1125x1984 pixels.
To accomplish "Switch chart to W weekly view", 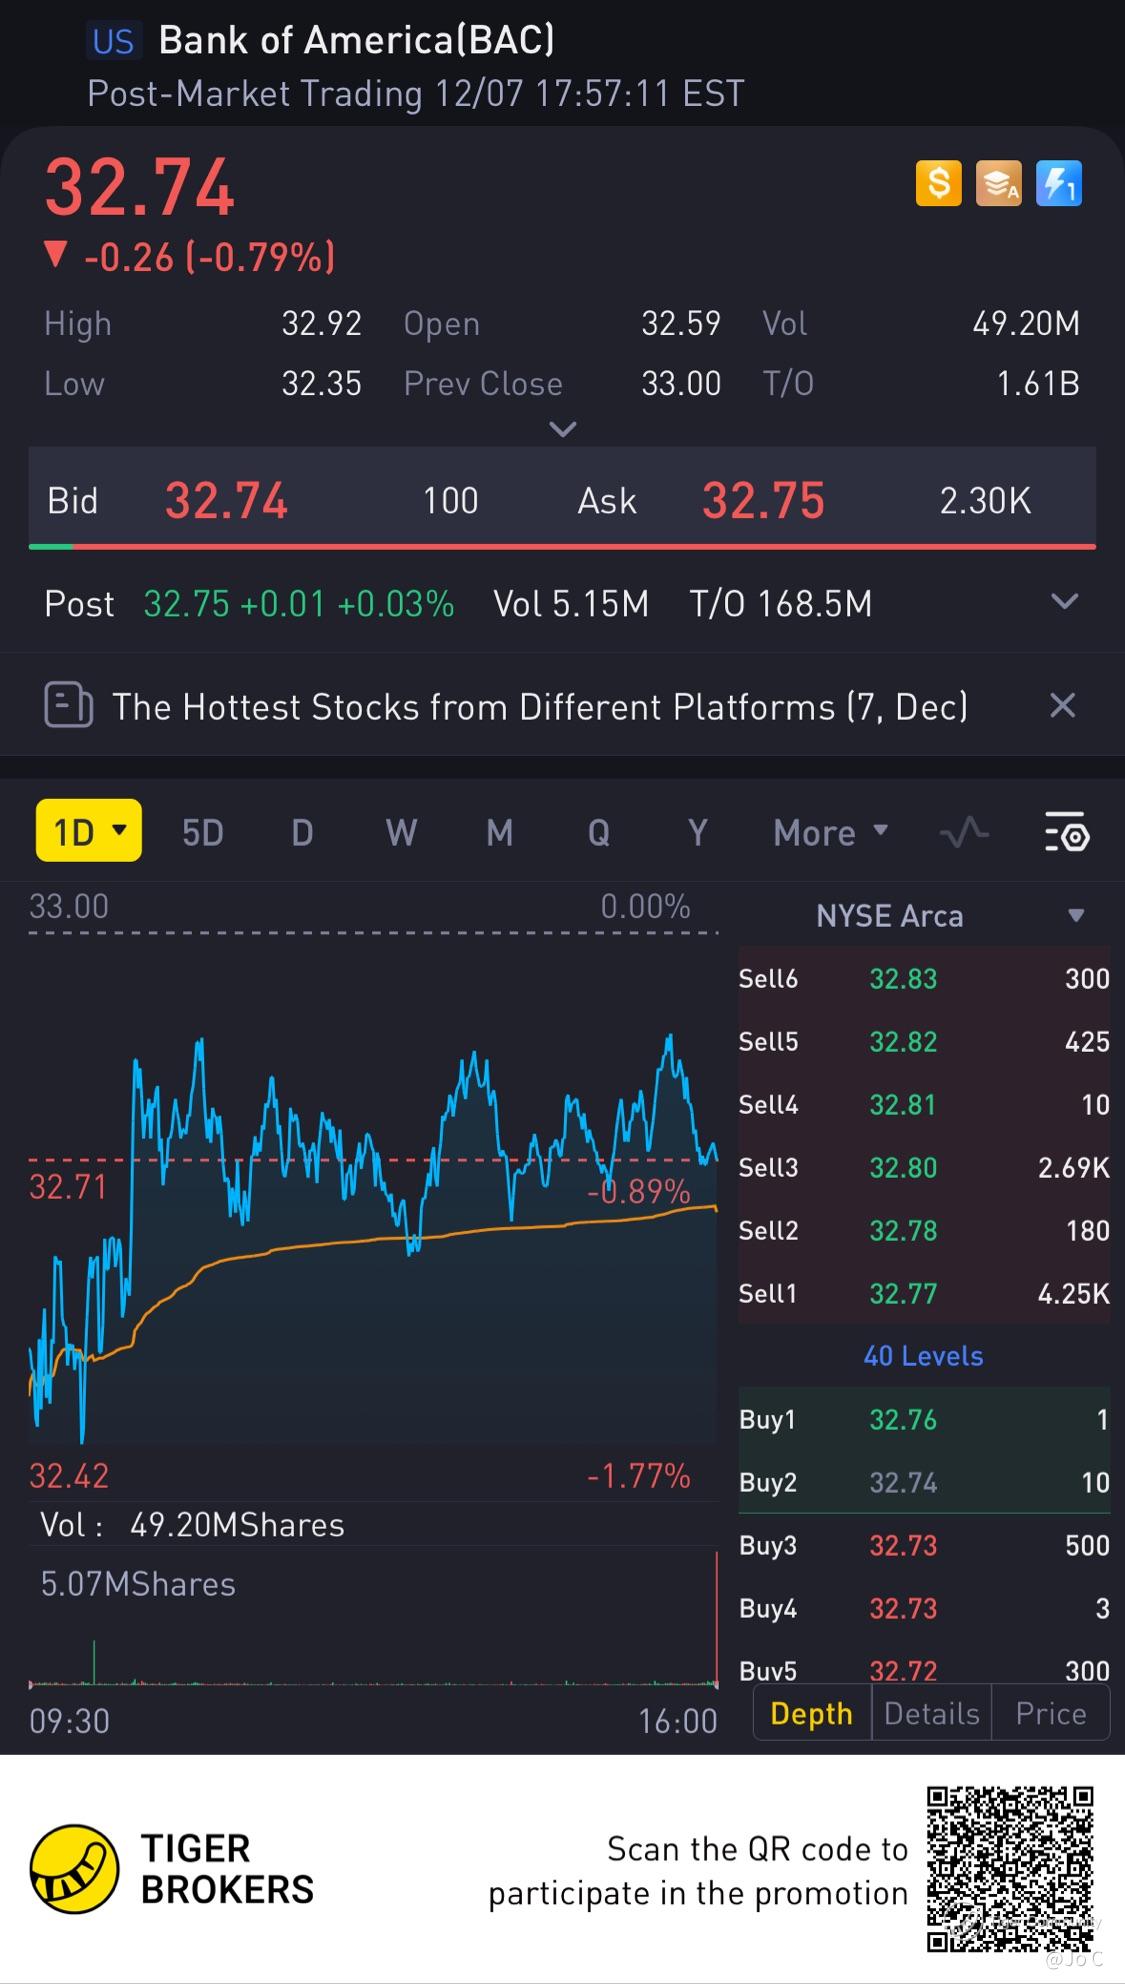I will coord(401,832).
